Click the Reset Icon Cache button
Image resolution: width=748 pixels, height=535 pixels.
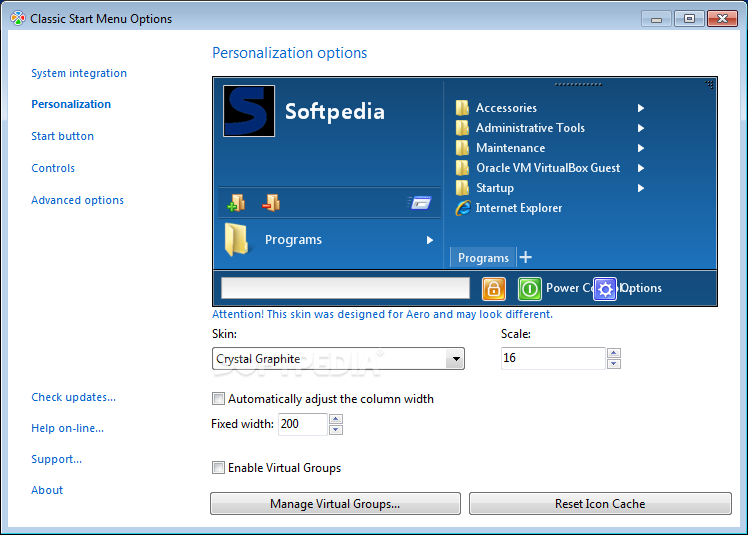point(600,504)
